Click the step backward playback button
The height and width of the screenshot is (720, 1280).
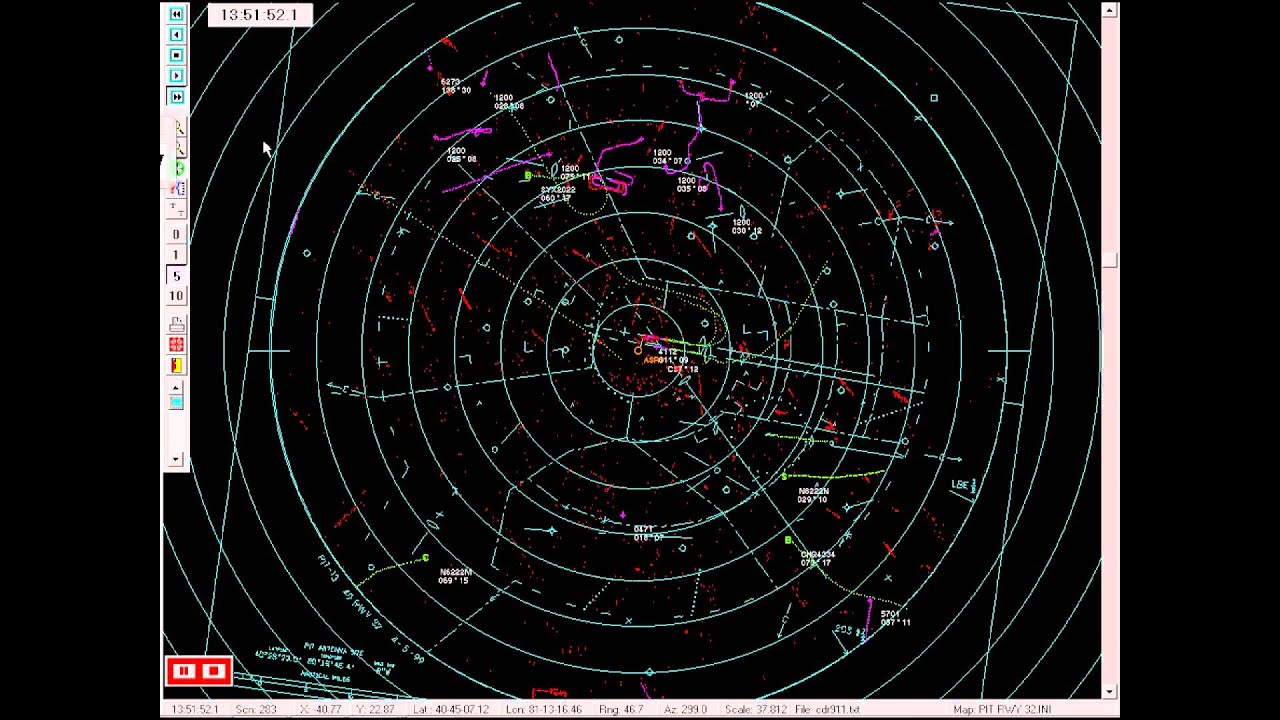point(176,35)
